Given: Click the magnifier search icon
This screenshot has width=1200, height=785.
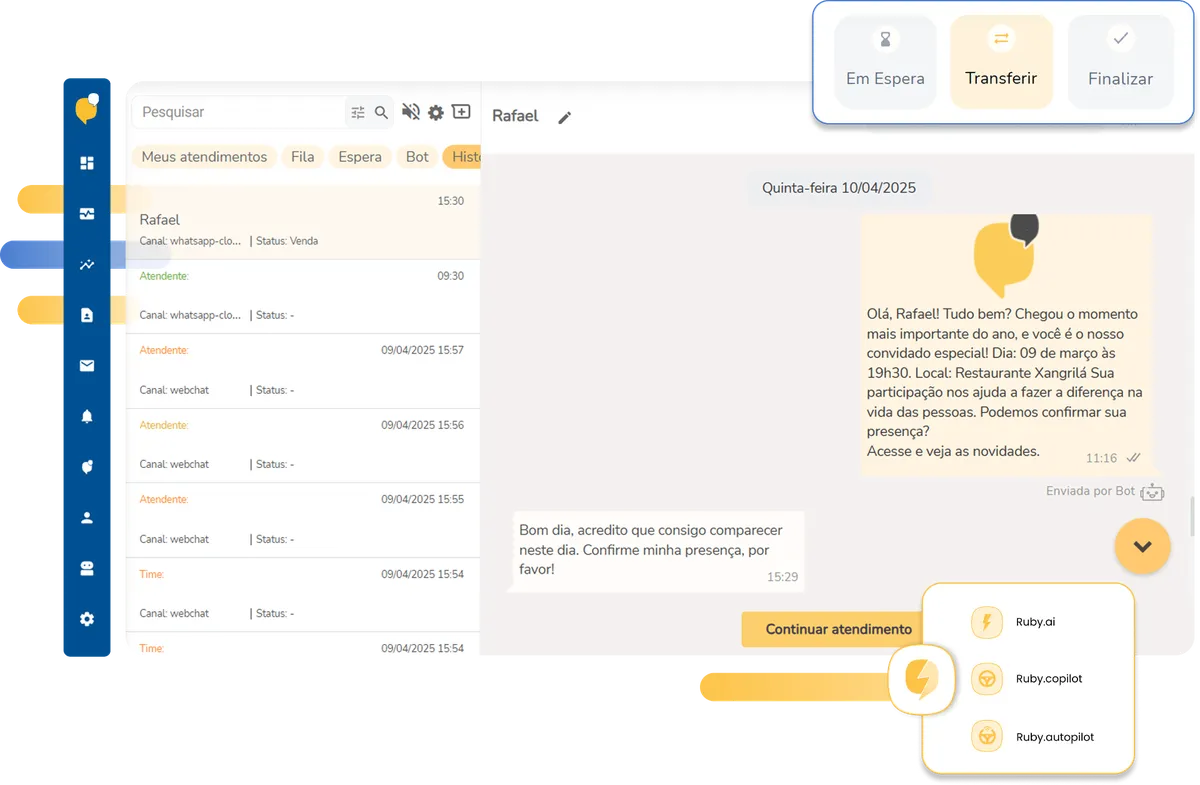Looking at the screenshot, I should pos(381,113).
